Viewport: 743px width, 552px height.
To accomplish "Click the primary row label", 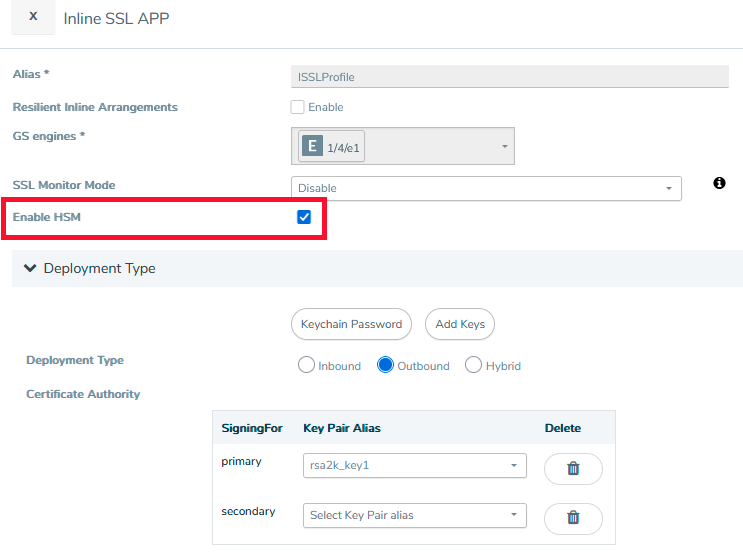I will tap(241, 462).
